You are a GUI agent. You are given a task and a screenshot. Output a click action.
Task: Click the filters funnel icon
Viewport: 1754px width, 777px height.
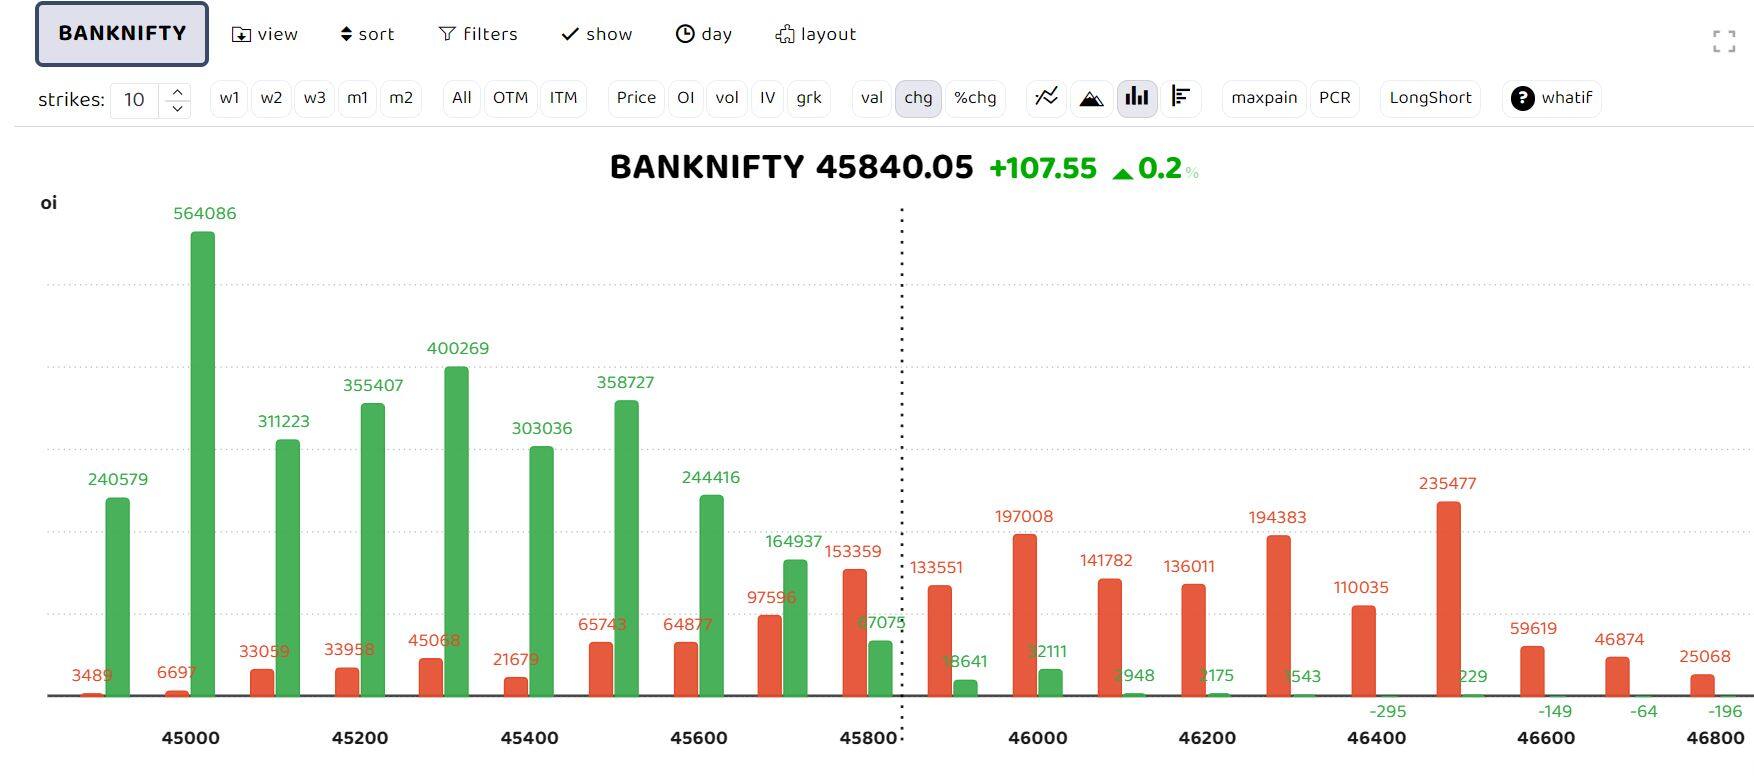point(447,34)
